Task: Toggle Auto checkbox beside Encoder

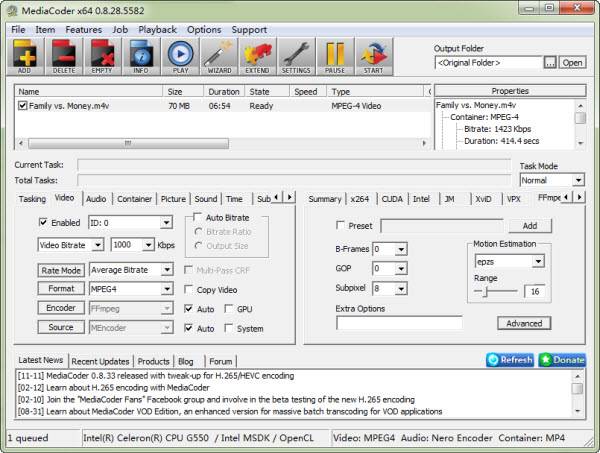Action: coord(189,308)
